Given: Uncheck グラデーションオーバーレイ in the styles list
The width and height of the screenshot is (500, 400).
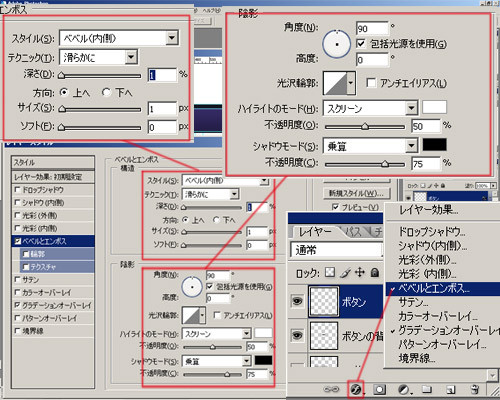Looking at the screenshot, I should [18, 305].
